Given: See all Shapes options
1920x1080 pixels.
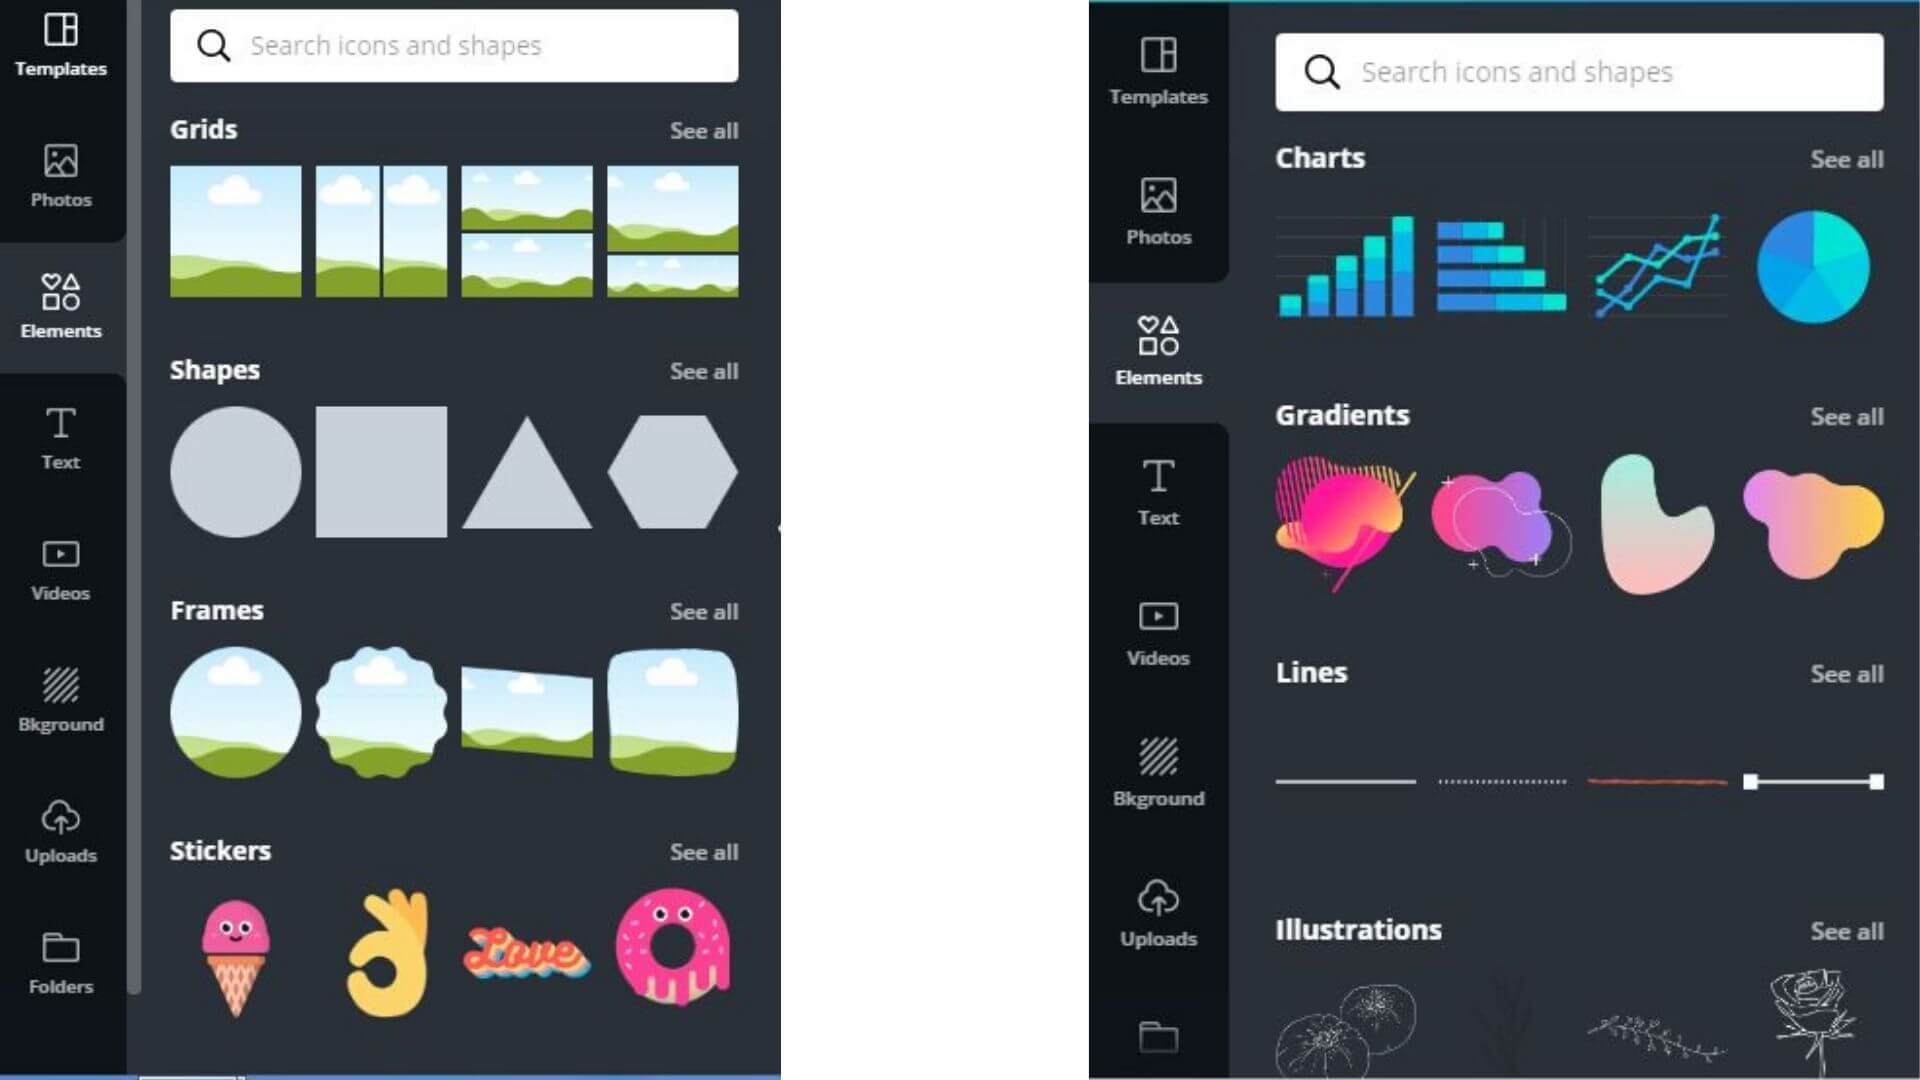Looking at the screenshot, I should point(703,371).
